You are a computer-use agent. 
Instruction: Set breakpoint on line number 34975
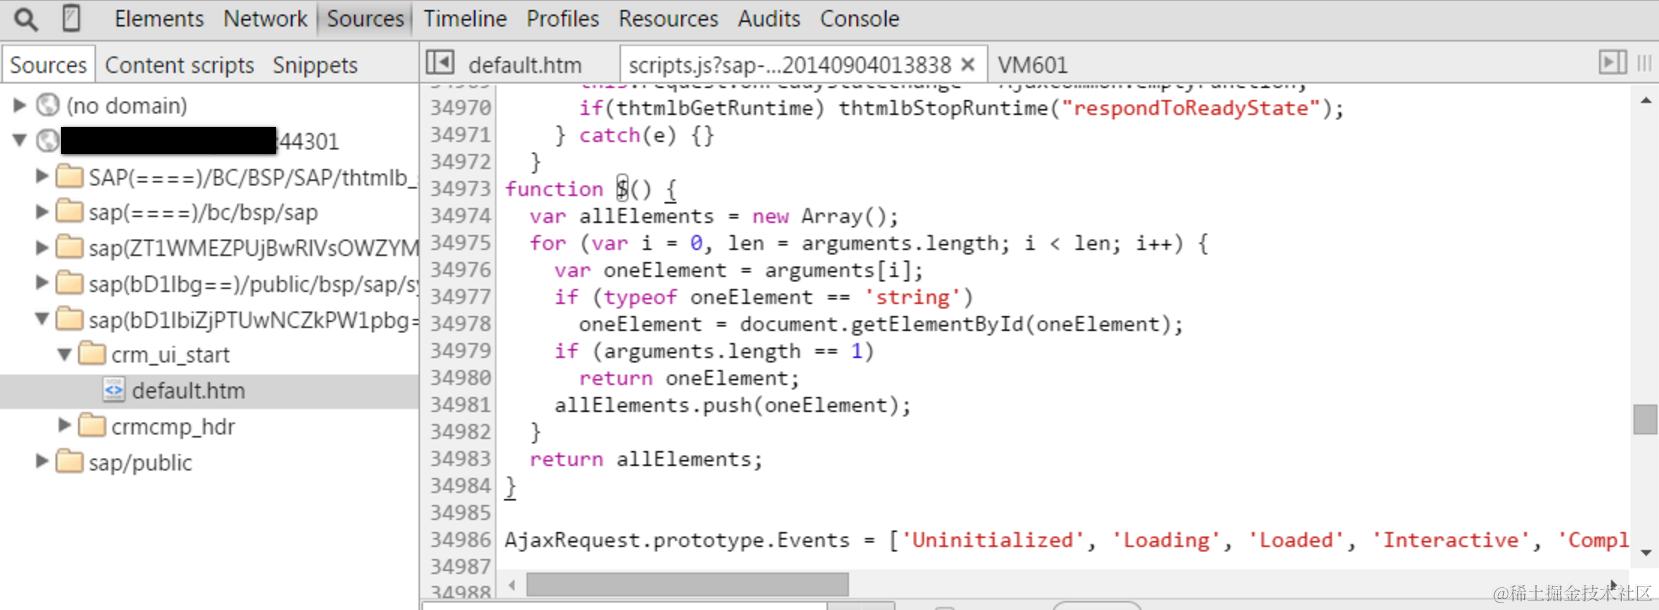(x=460, y=243)
